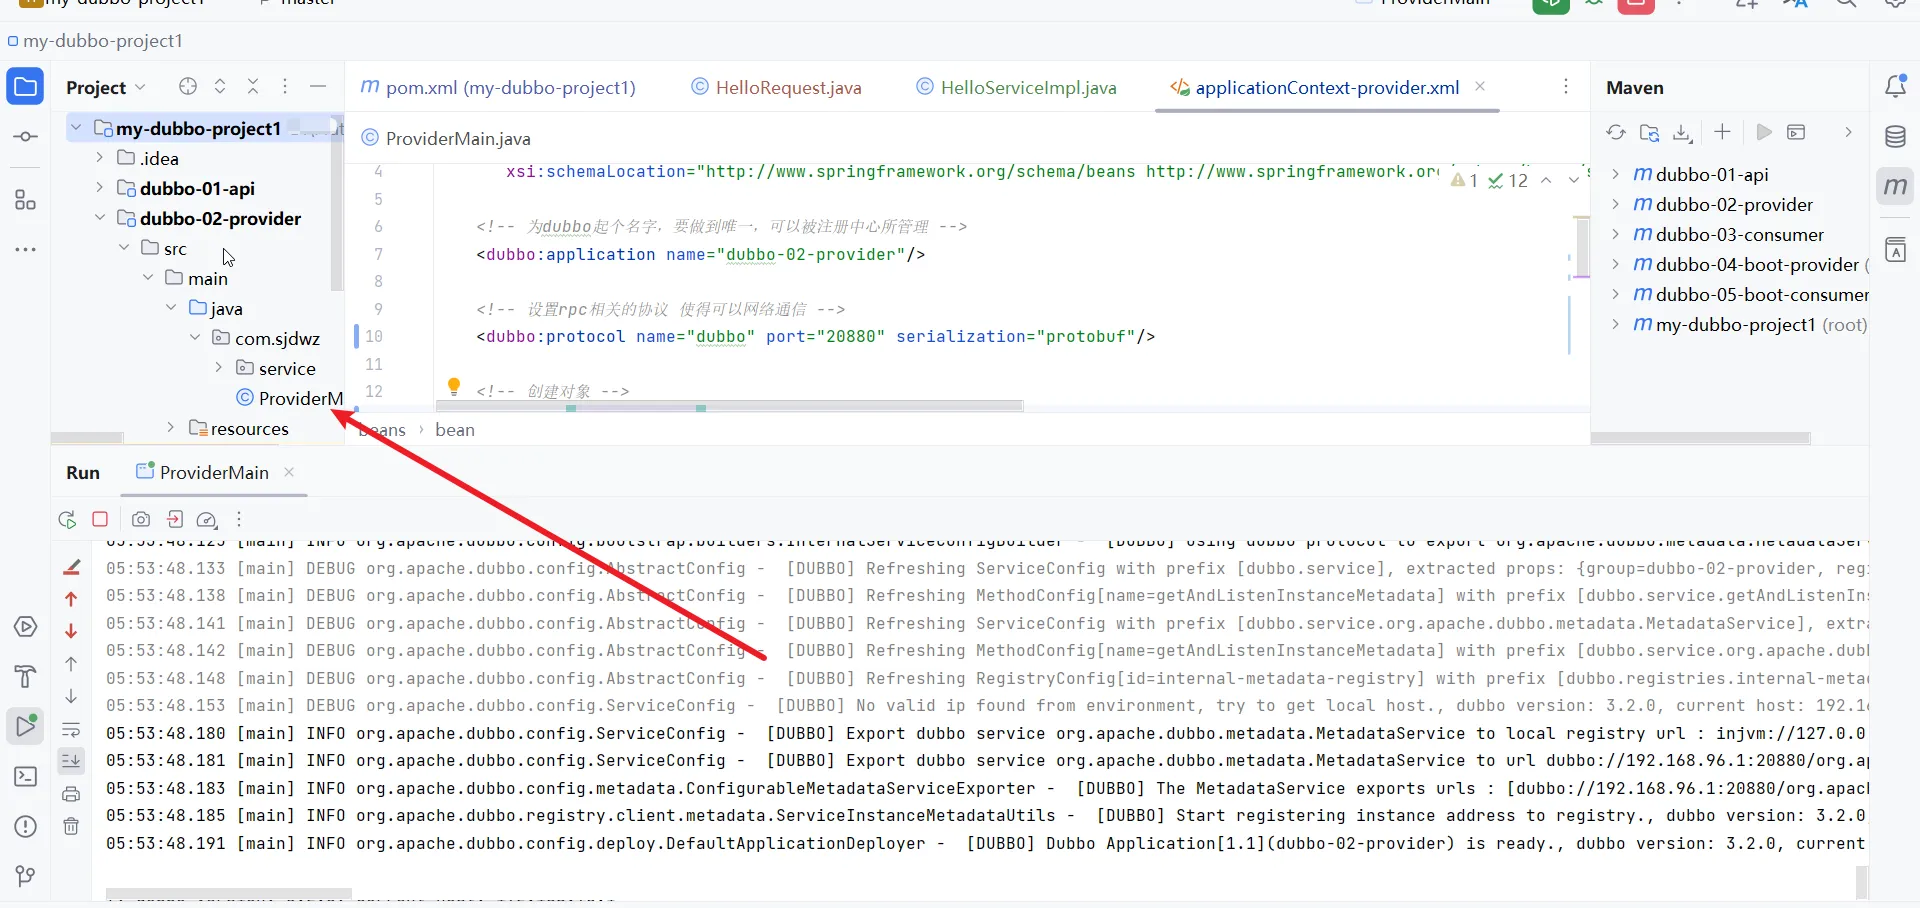Click the bean breadcrumb
1920x908 pixels.
pyautogui.click(x=455, y=430)
